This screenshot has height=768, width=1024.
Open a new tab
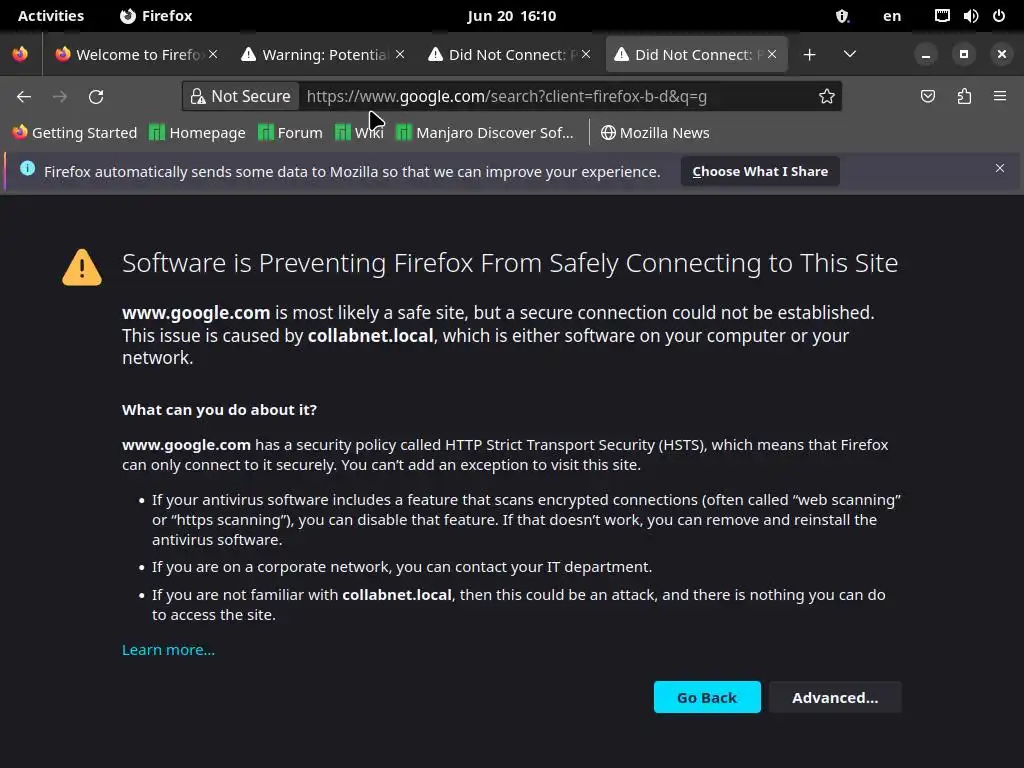click(810, 54)
